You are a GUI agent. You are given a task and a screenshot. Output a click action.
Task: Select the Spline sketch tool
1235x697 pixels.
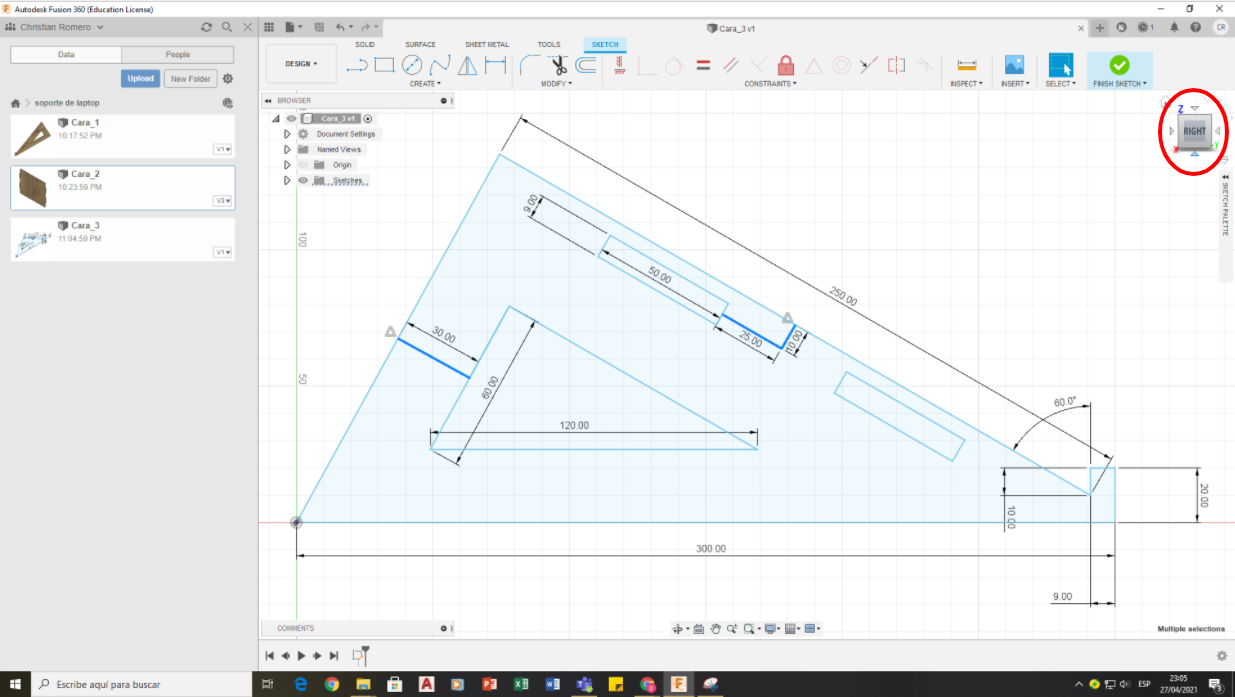439,66
